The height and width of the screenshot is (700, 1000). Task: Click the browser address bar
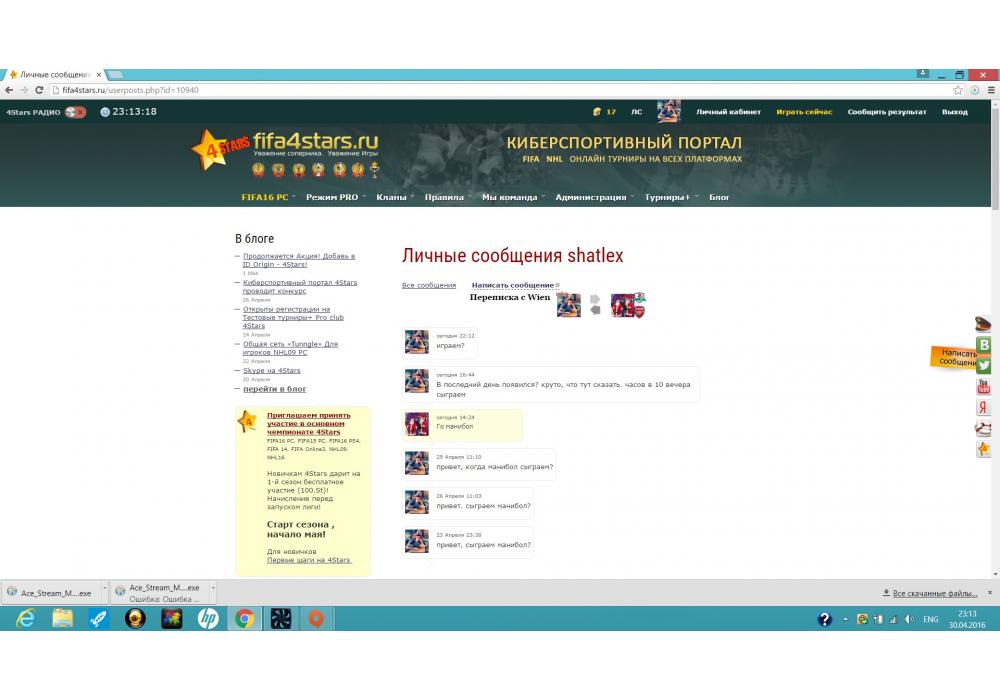click(x=500, y=90)
